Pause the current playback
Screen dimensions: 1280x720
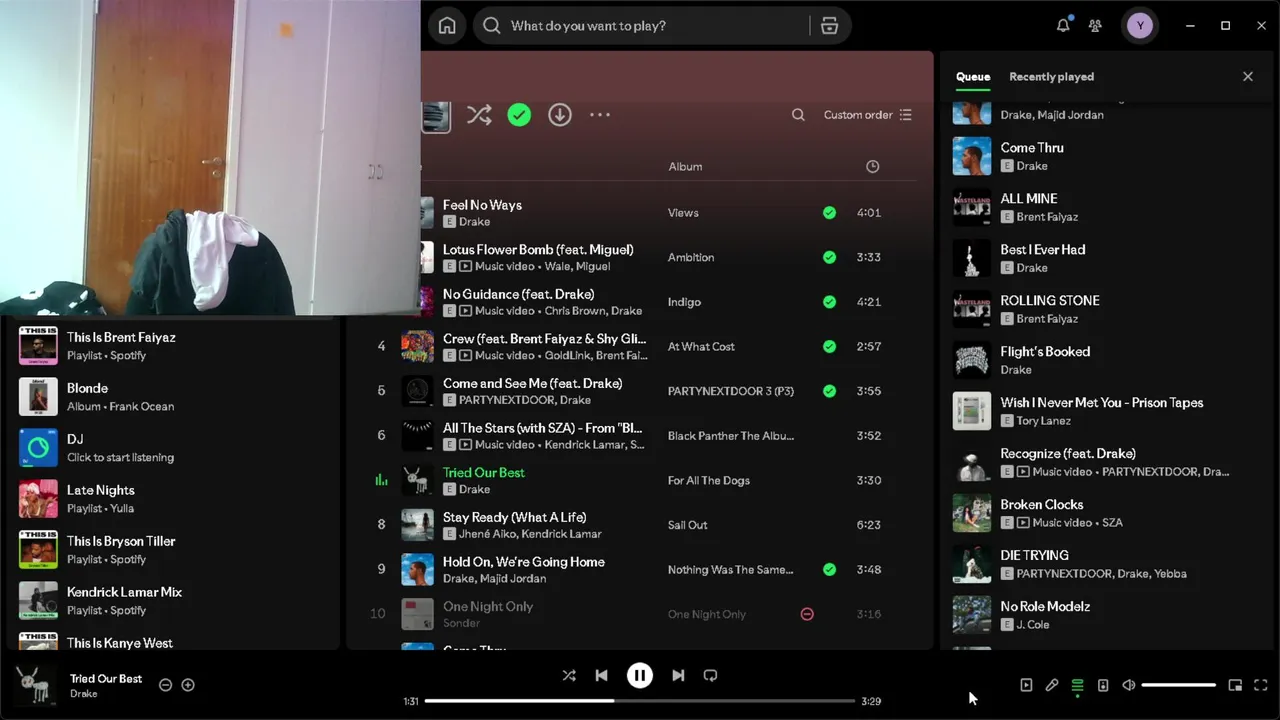(640, 675)
